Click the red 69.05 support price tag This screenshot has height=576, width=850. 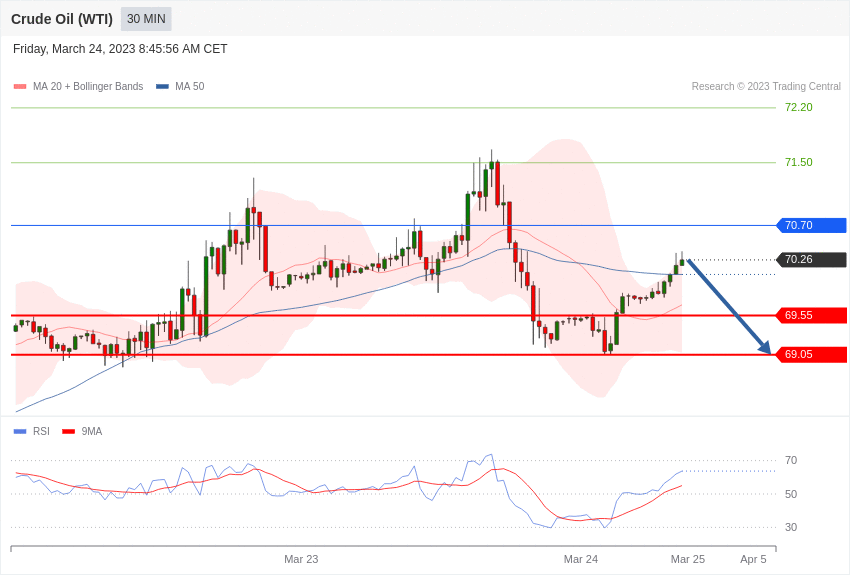click(812, 354)
